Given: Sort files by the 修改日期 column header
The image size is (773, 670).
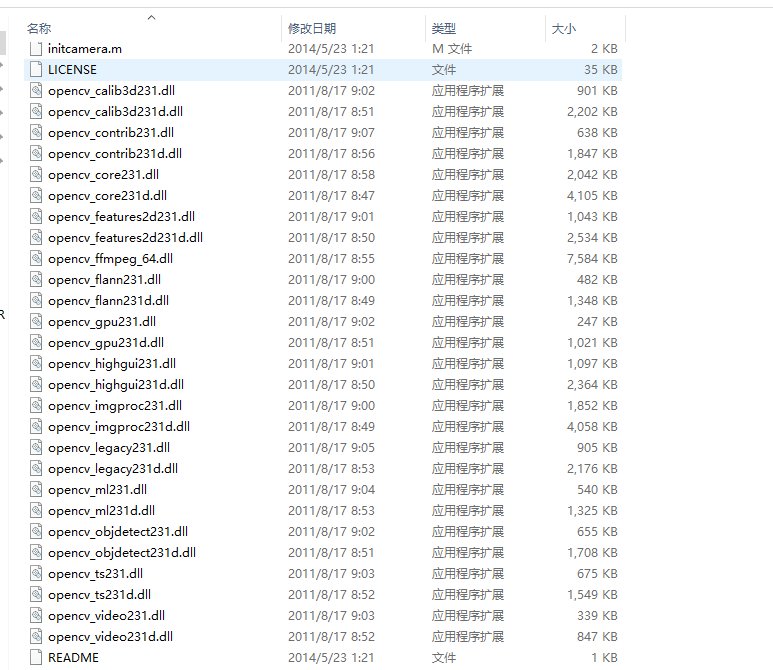Looking at the screenshot, I should click(x=312, y=29).
